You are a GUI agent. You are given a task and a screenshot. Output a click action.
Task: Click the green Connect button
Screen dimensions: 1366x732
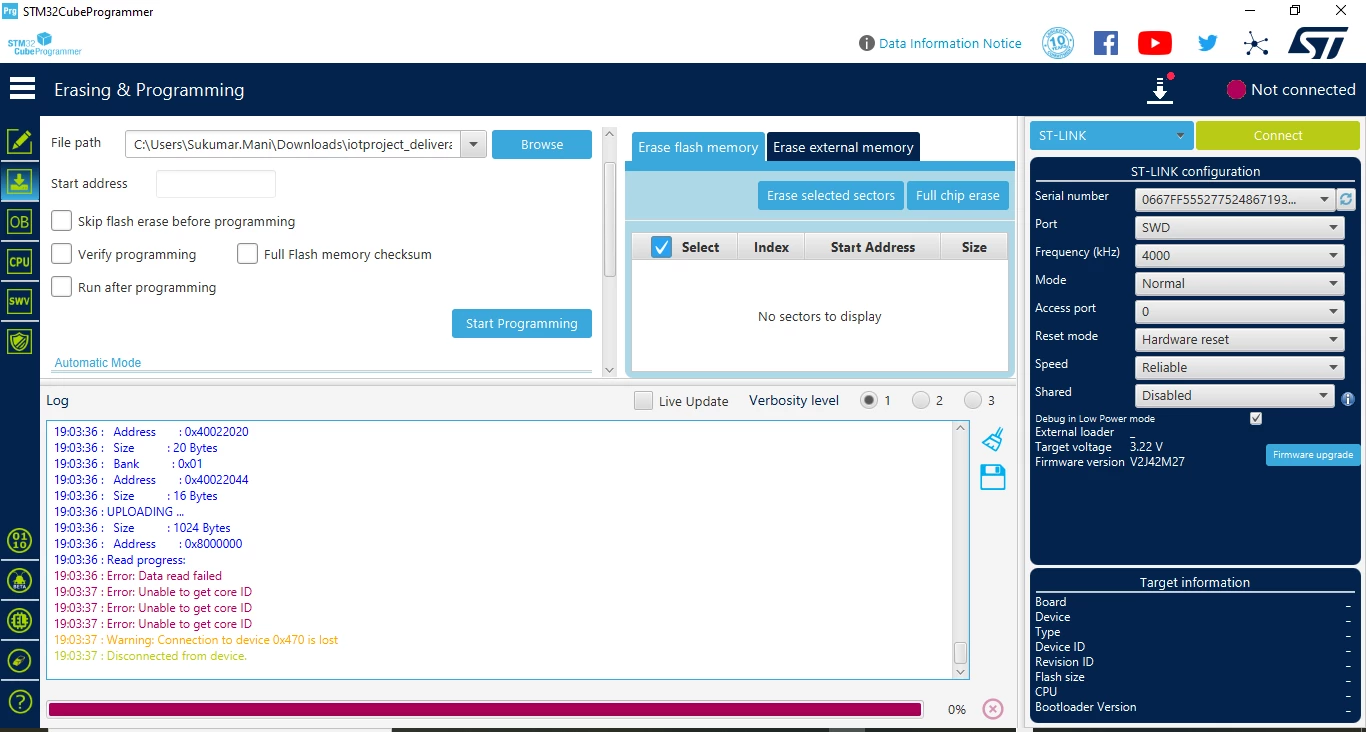(x=1278, y=135)
